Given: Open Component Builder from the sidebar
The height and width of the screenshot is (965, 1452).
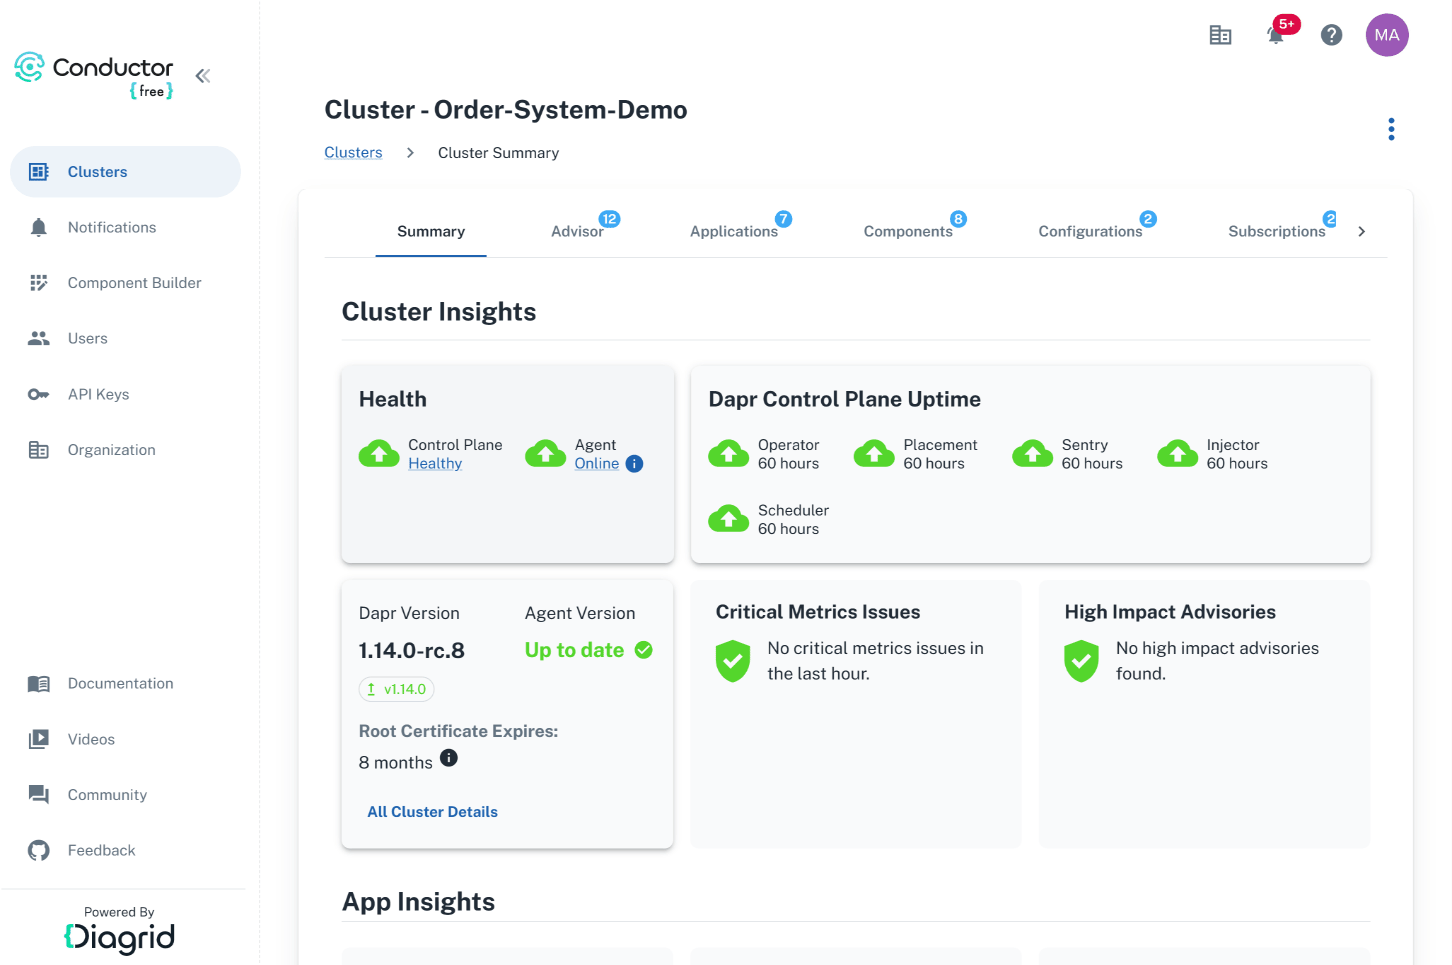Looking at the screenshot, I should pyautogui.click(x=134, y=283).
